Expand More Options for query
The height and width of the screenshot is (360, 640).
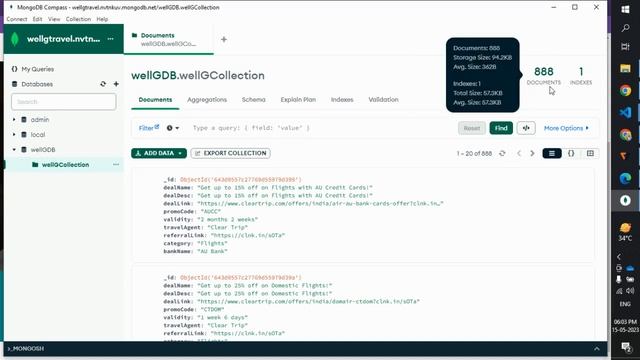coord(566,128)
